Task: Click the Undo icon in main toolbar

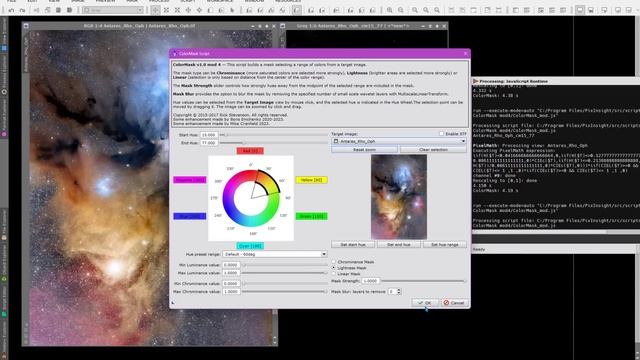Action: click(x=11, y=10)
